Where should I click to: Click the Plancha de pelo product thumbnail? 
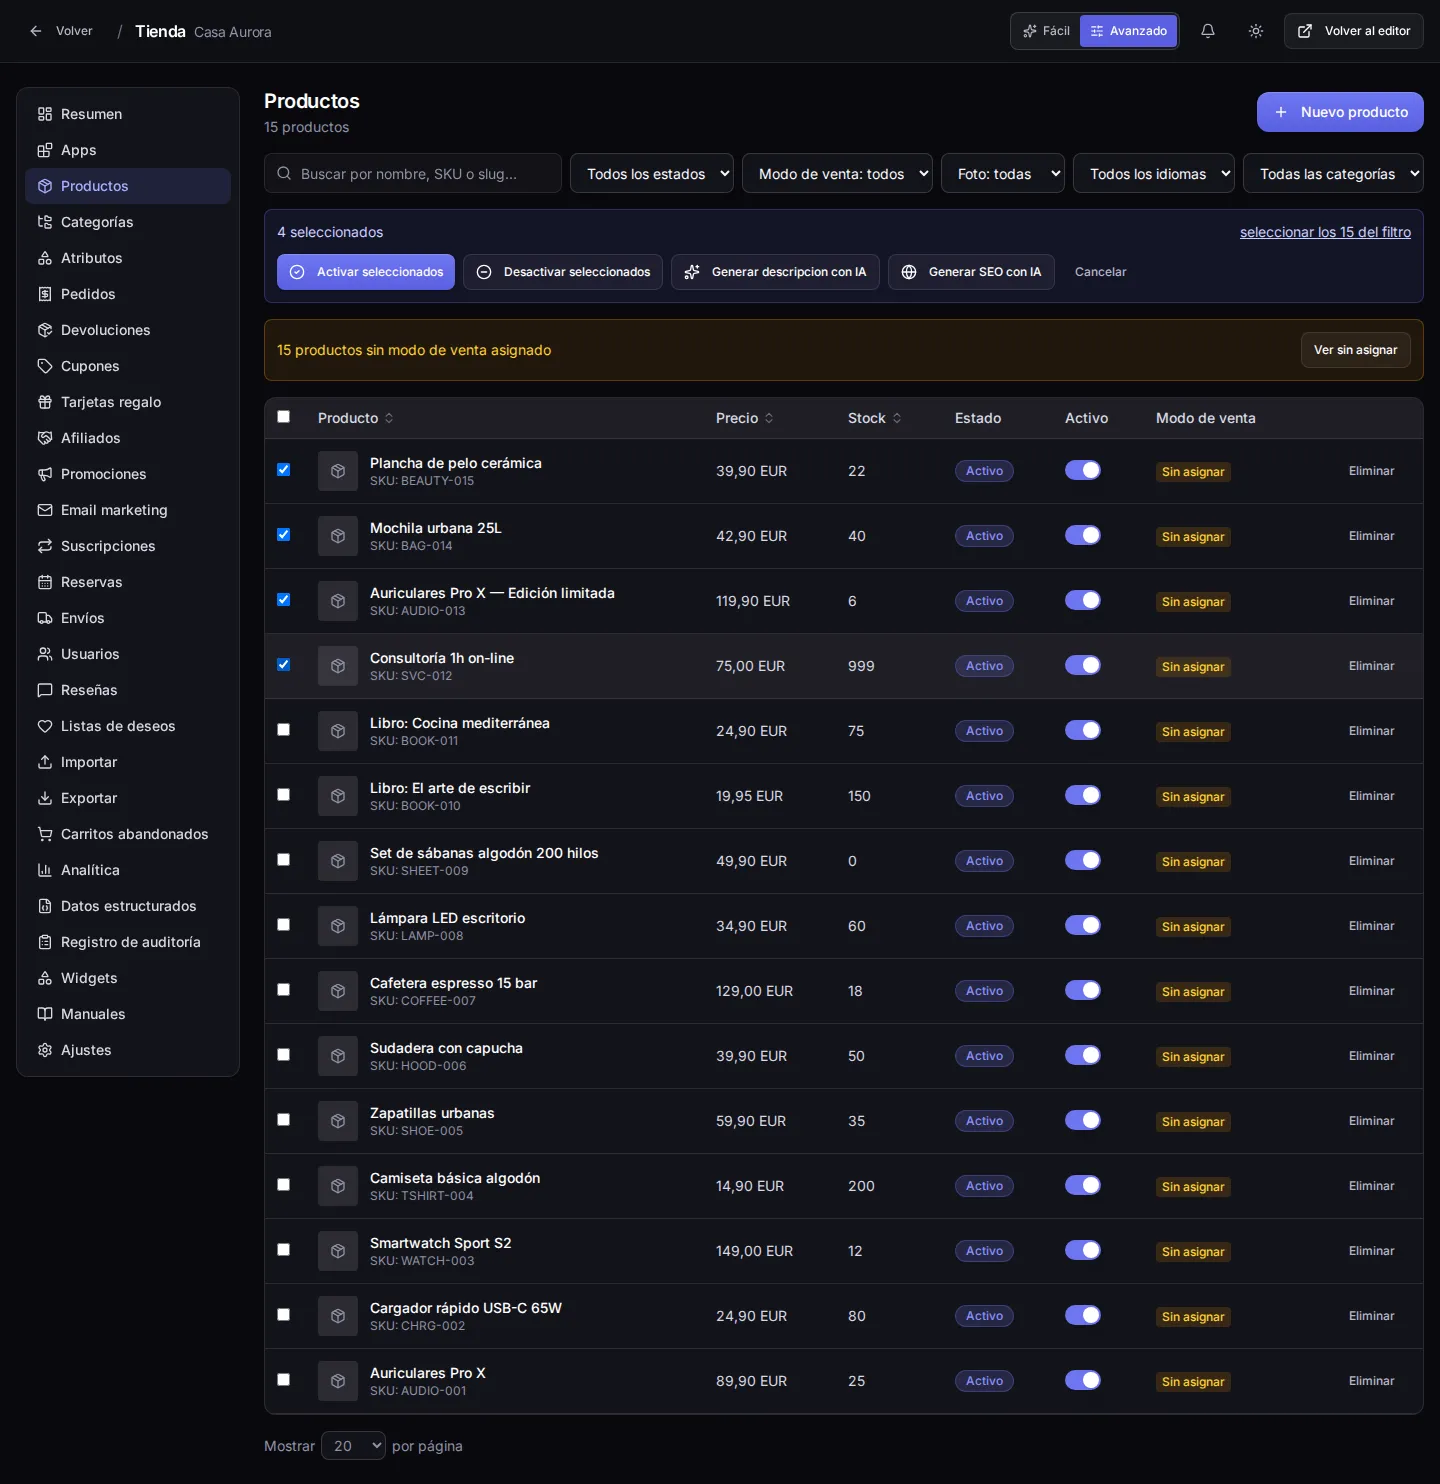click(338, 471)
